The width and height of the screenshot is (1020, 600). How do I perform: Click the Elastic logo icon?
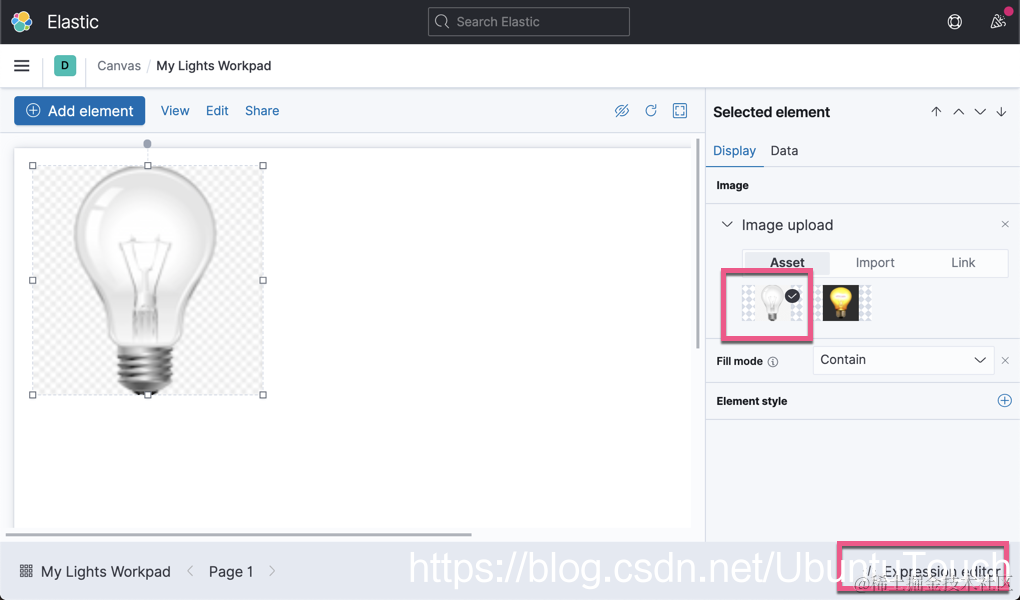21,21
